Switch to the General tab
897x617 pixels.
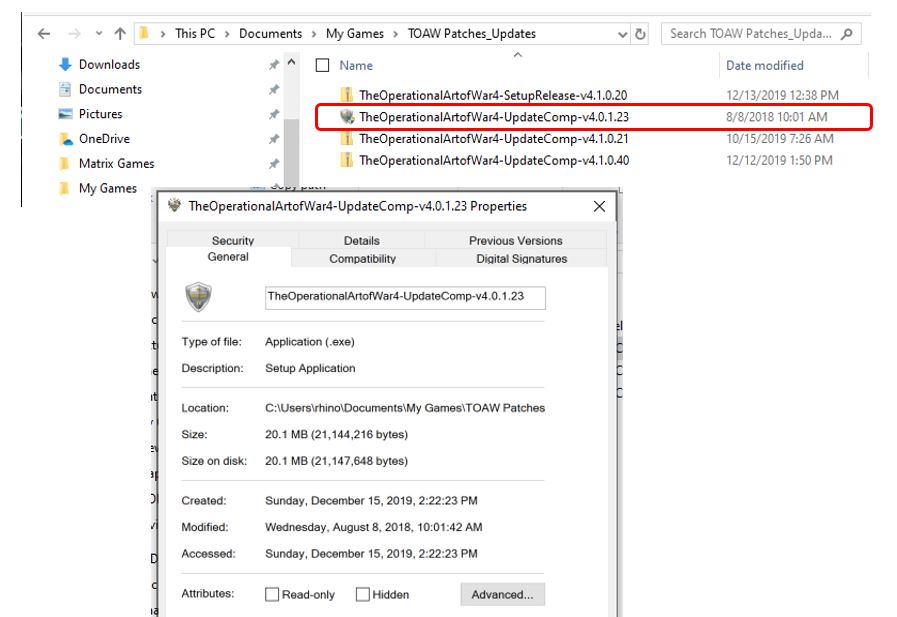point(228,257)
